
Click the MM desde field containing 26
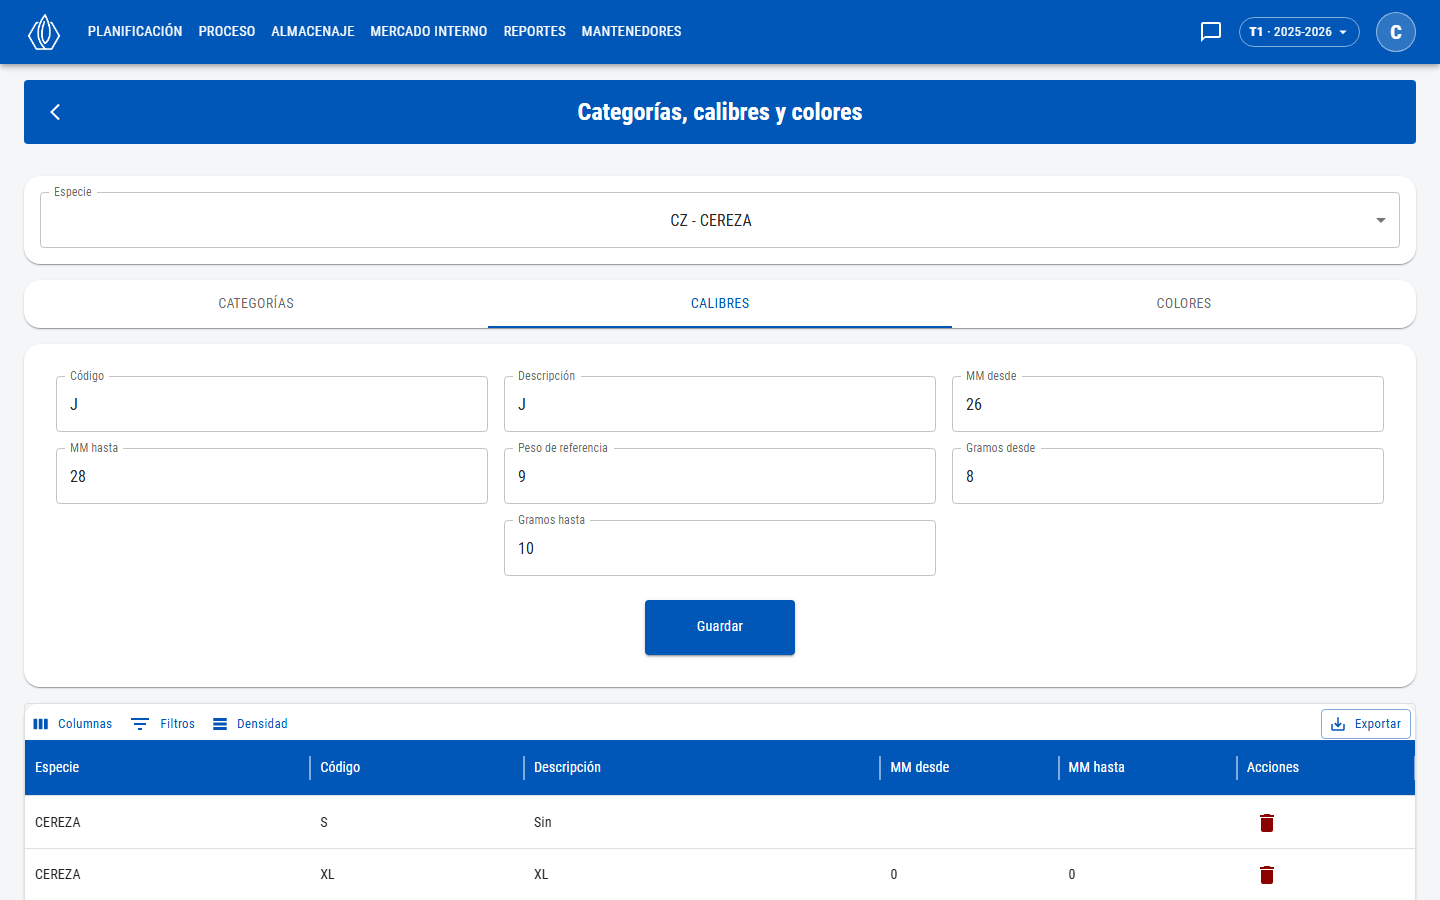(x=1168, y=404)
